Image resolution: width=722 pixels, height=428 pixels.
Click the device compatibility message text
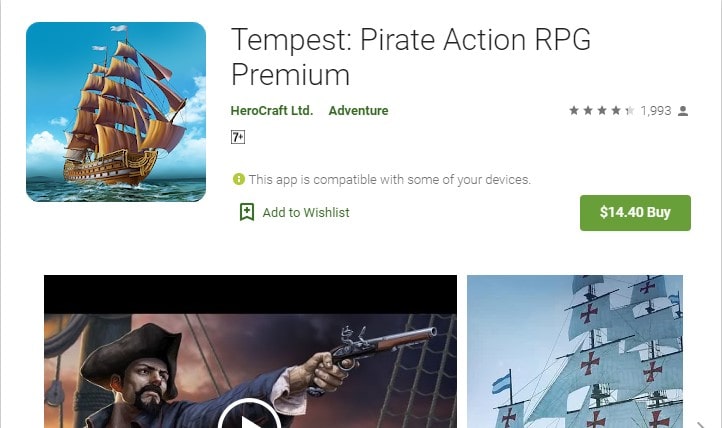[390, 179]
